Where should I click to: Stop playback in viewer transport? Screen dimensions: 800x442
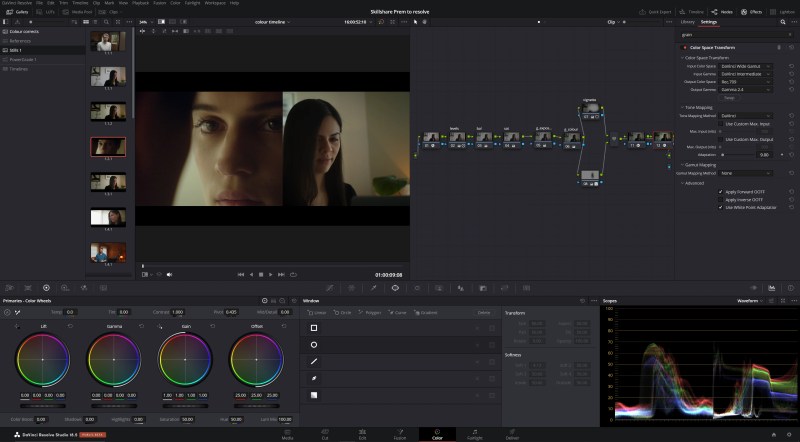click(x=261, y=275)
